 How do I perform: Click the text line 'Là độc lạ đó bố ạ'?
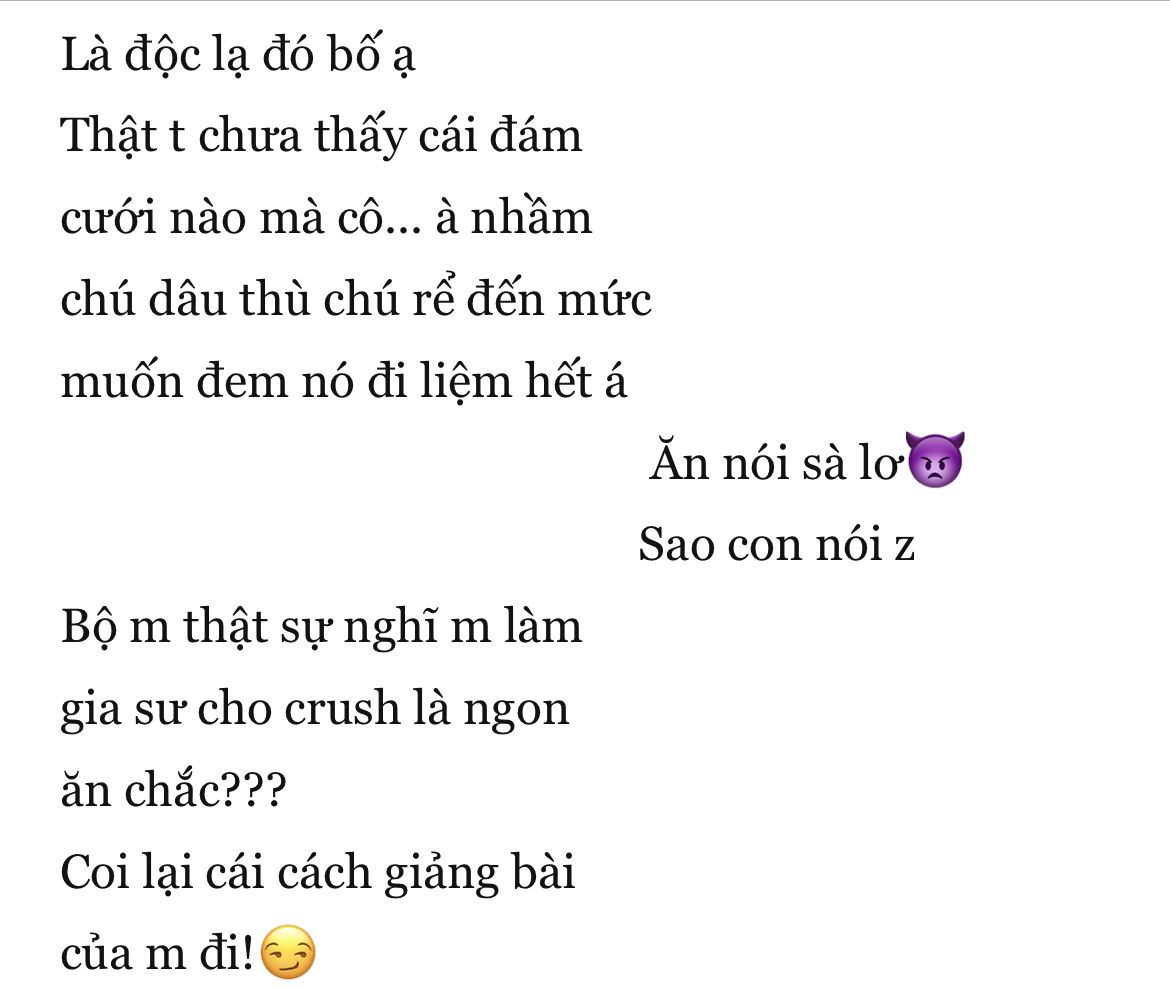[237, 57]
